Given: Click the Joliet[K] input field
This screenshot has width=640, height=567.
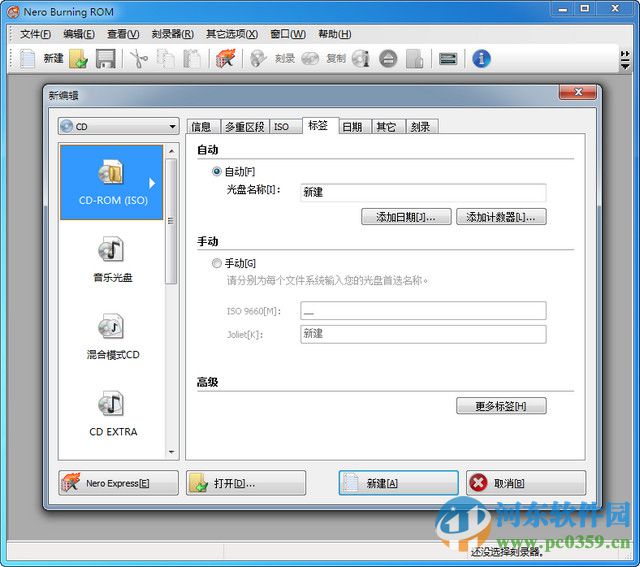Looking at the screenshot, I should [x=423, y=334].
